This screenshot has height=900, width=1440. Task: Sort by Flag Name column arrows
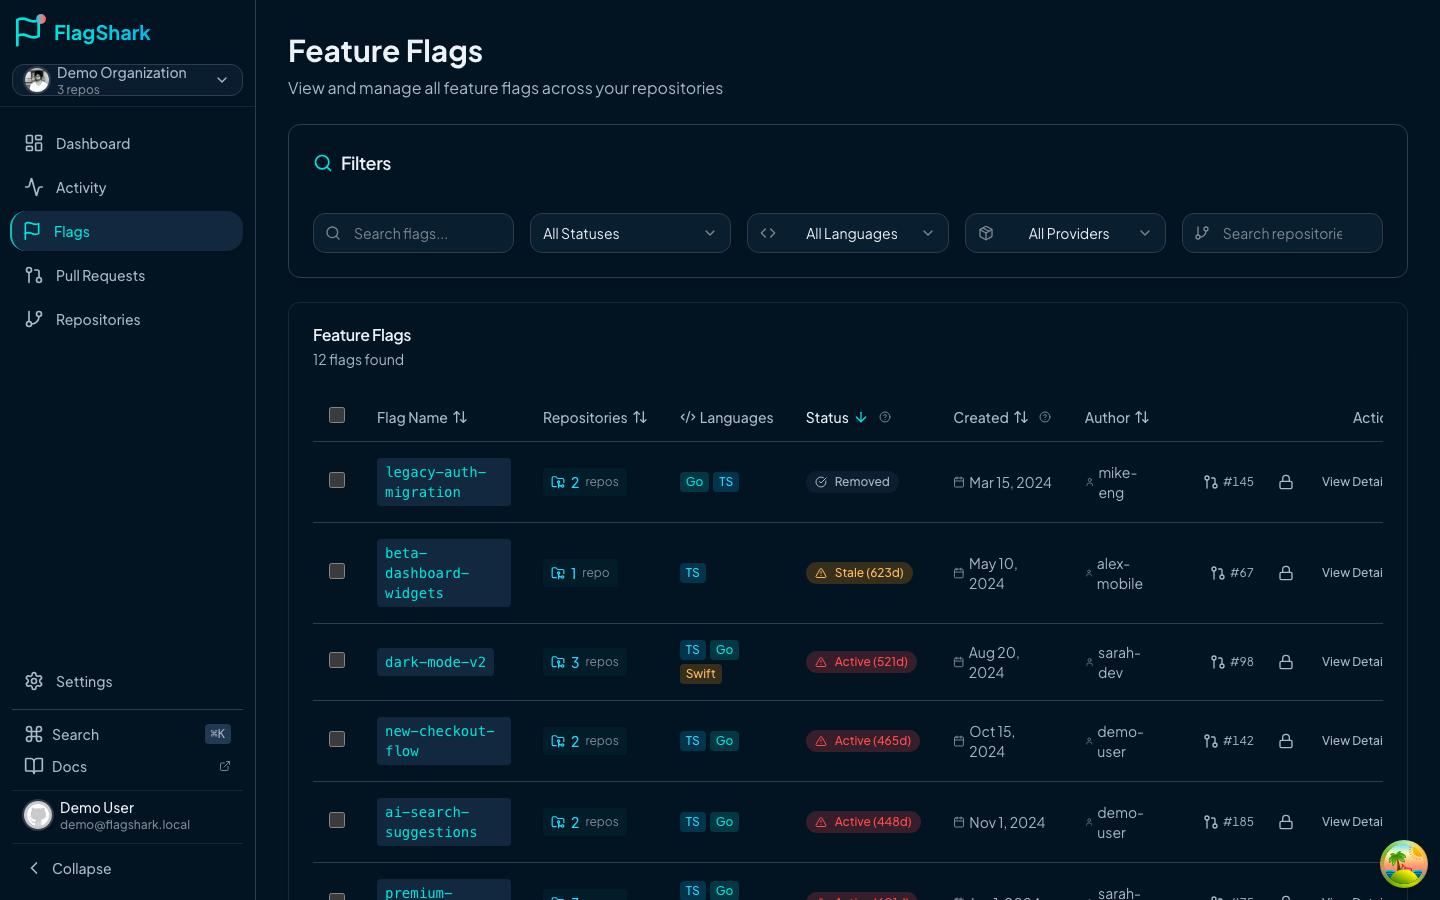coord(460,417)
